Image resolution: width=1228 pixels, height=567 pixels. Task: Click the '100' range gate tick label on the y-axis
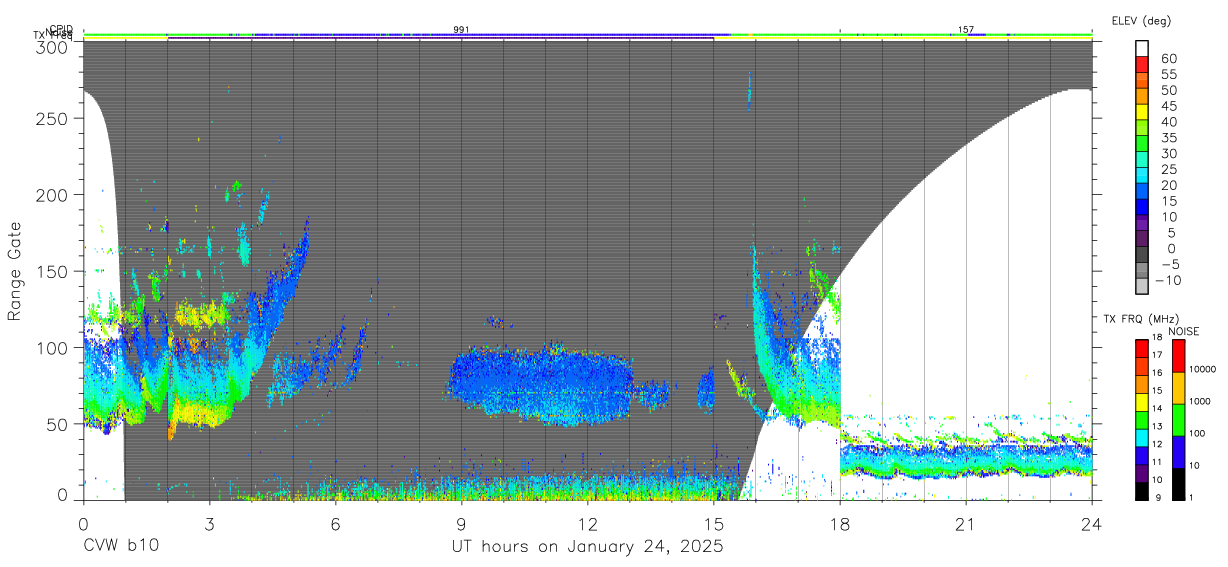[x=53, y=347]
